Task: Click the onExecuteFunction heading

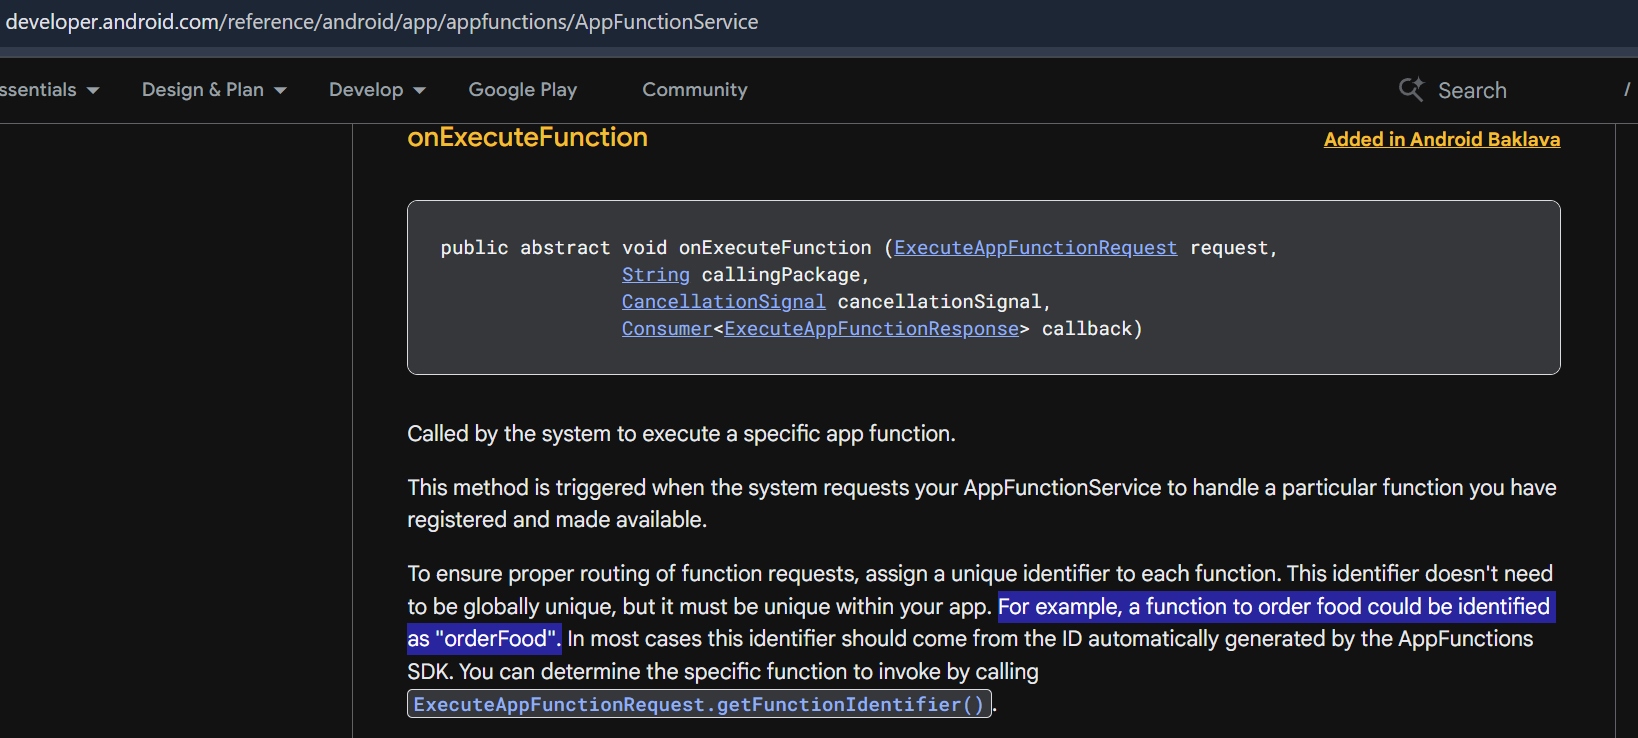Action: 527,137
